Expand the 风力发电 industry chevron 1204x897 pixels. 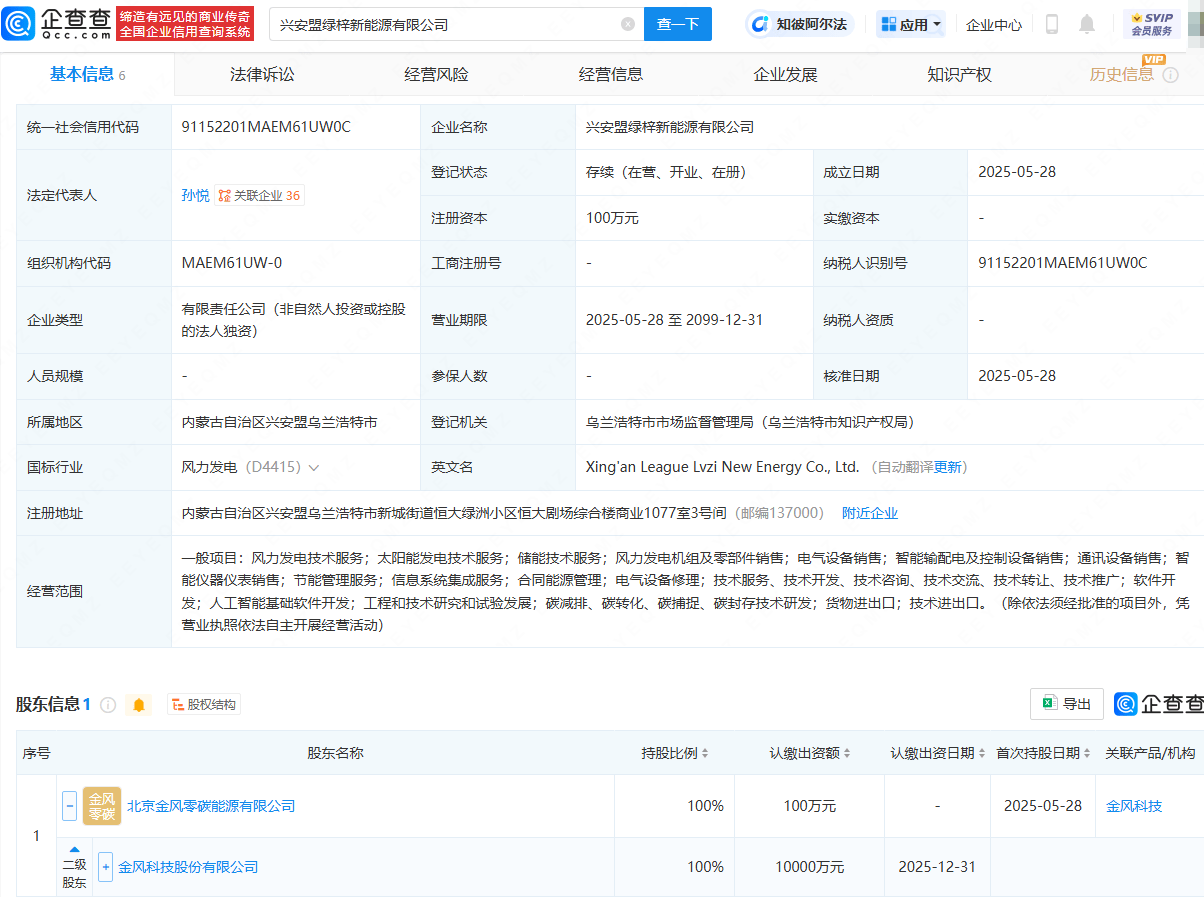pos(314,468)
